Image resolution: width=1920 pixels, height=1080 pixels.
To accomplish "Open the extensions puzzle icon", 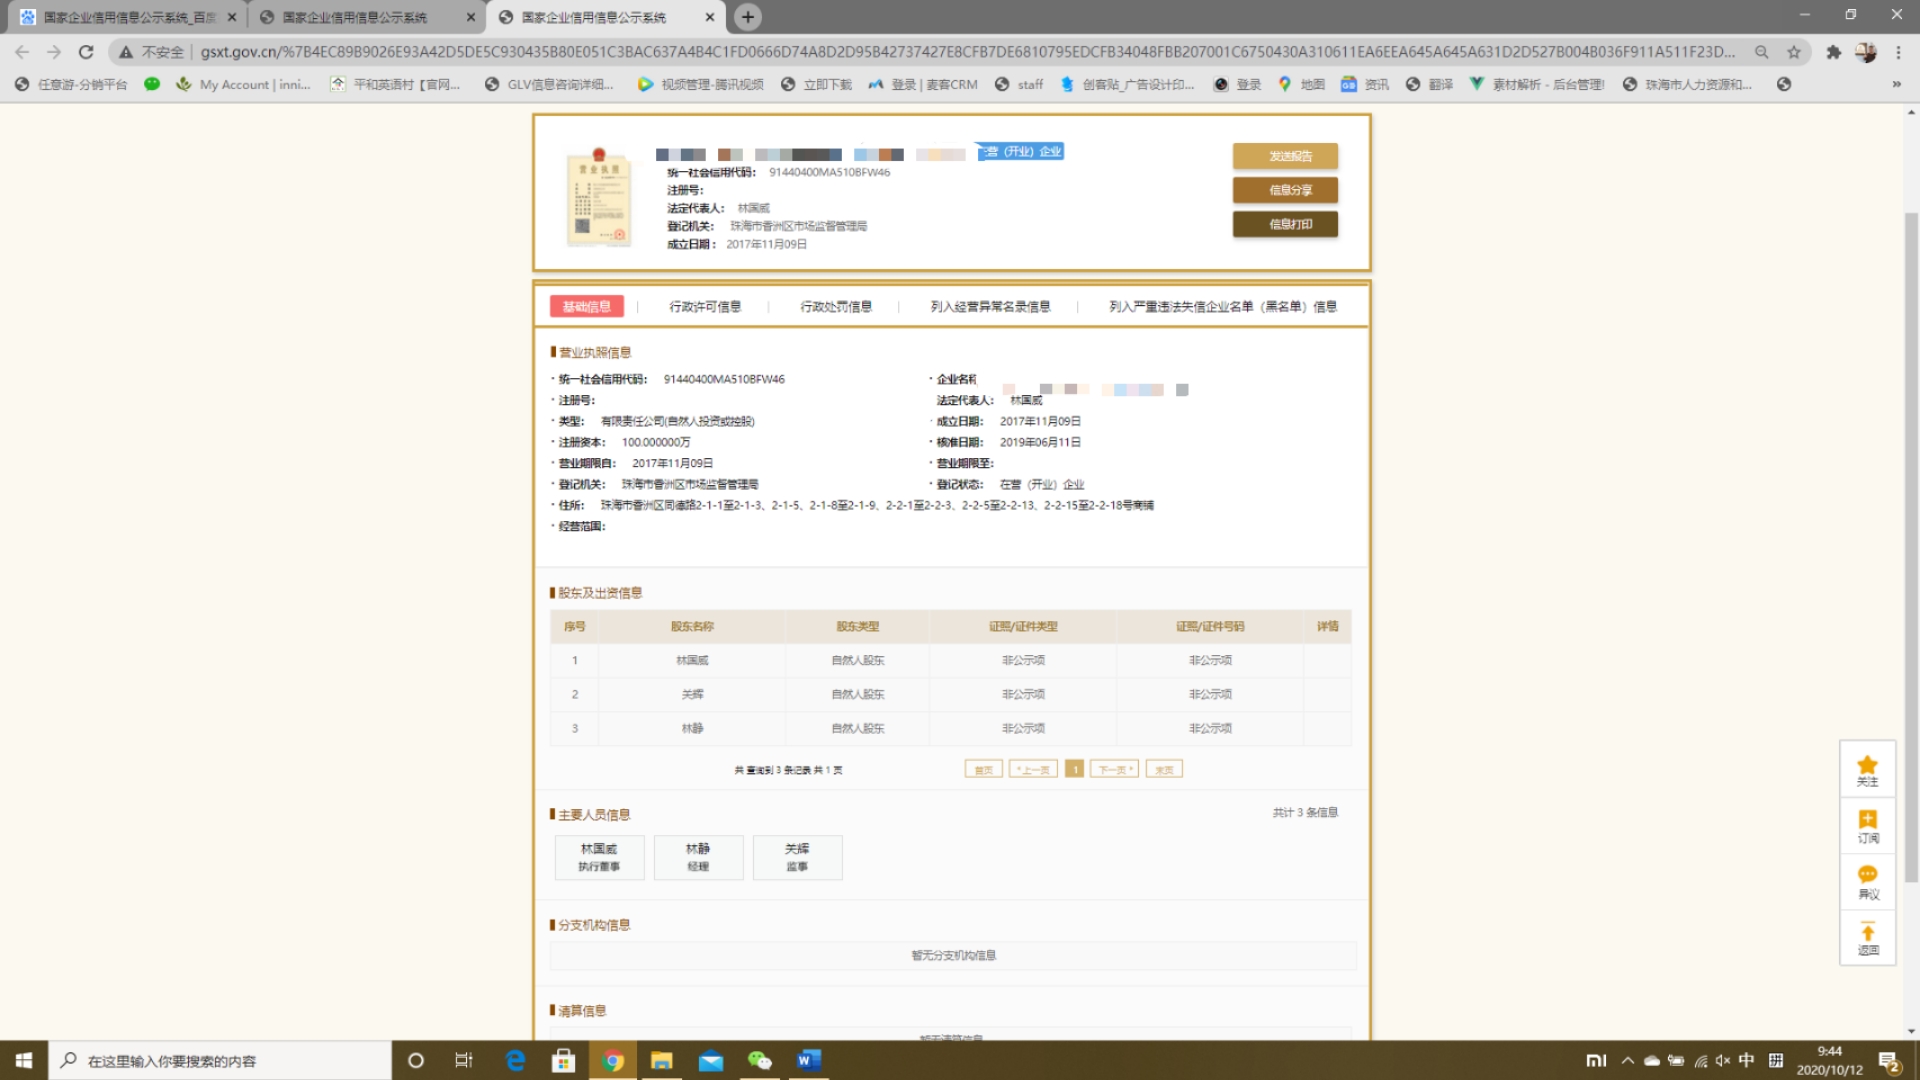I will point(1833,52).
